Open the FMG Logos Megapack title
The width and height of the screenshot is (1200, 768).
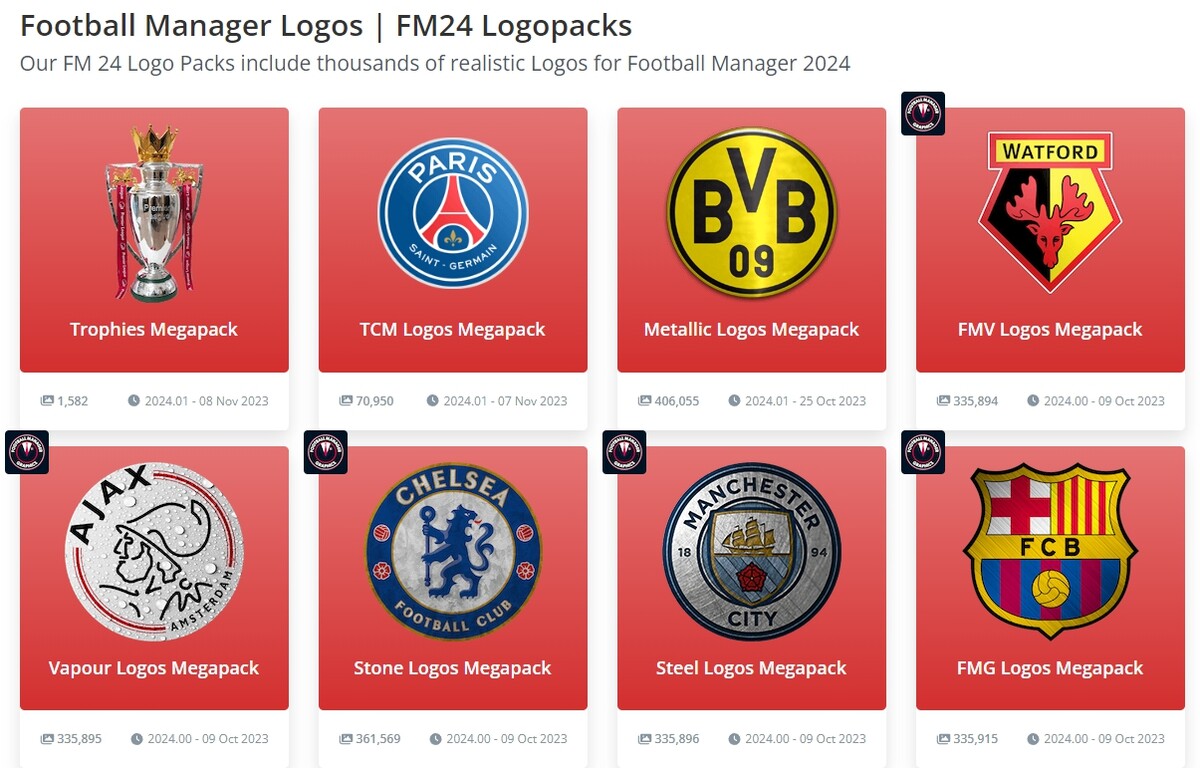(1050, 668)
